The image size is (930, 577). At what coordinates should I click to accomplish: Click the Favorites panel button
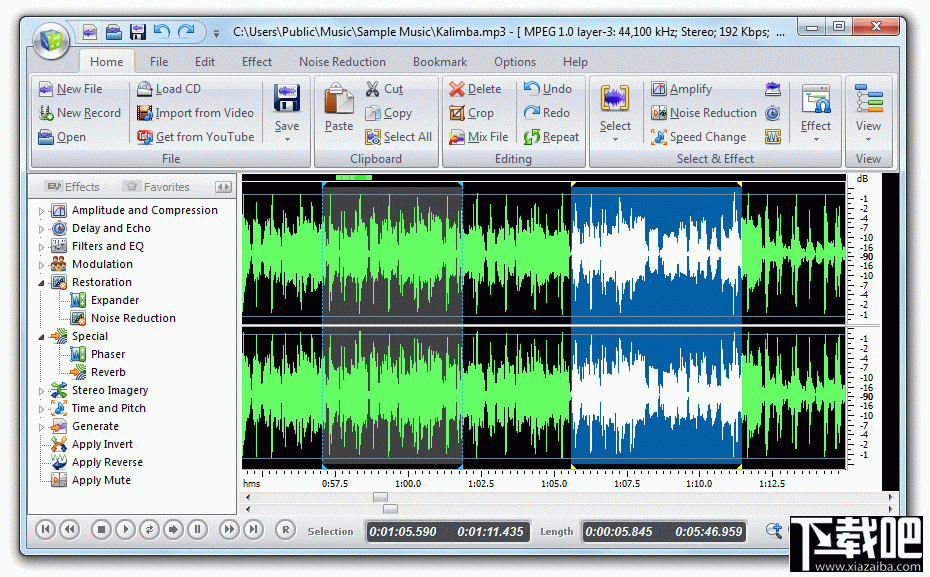[x=156, y=187]
